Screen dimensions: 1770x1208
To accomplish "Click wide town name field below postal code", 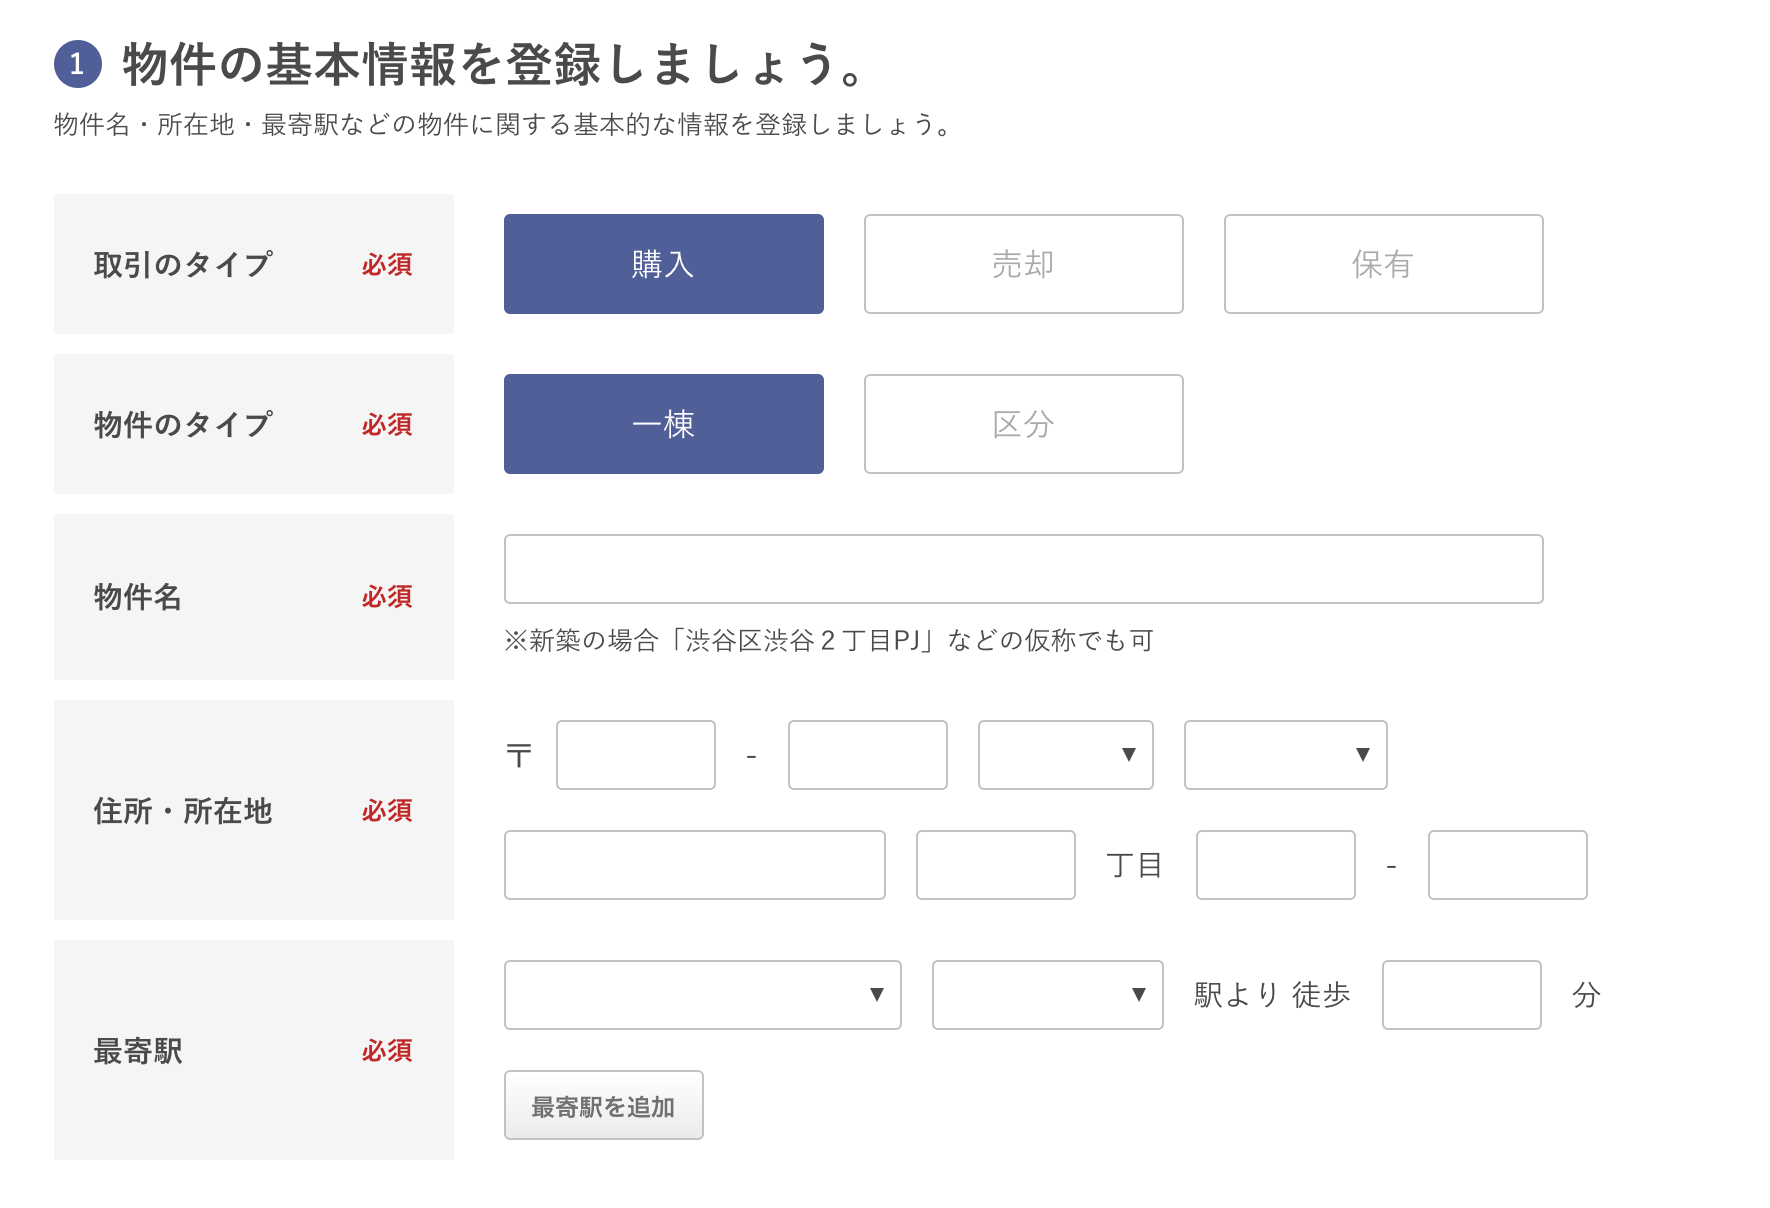I will click(694, 865).
